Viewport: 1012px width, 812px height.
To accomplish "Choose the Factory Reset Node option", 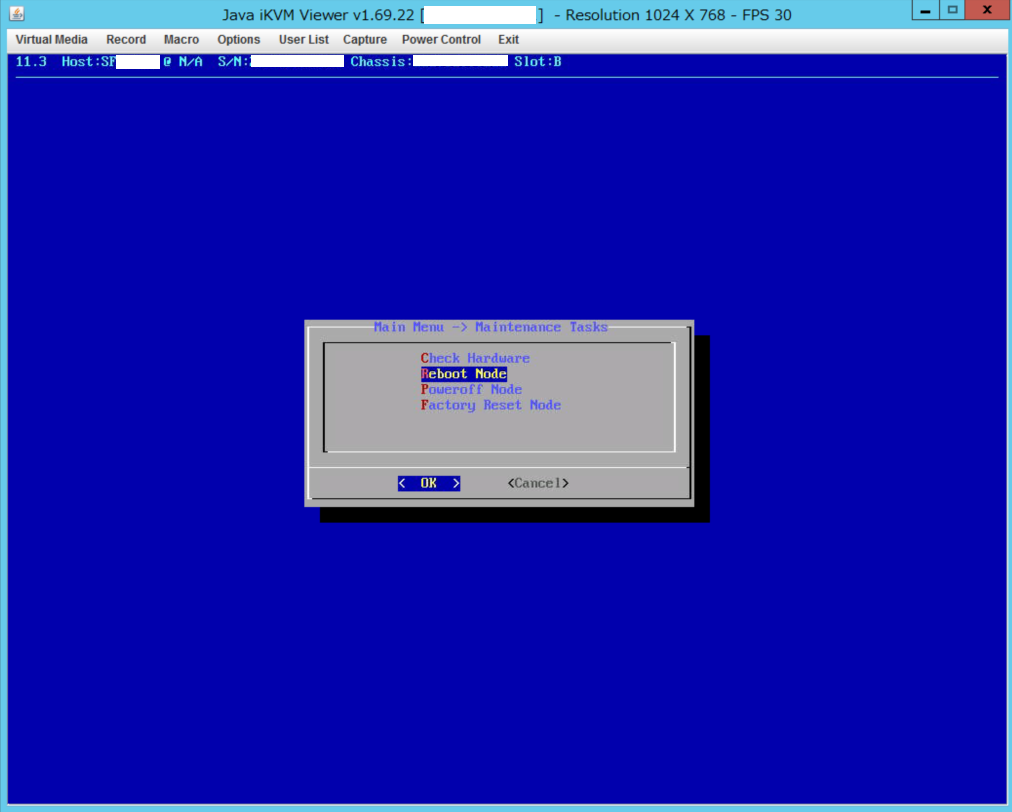I will tap(490, 405).
